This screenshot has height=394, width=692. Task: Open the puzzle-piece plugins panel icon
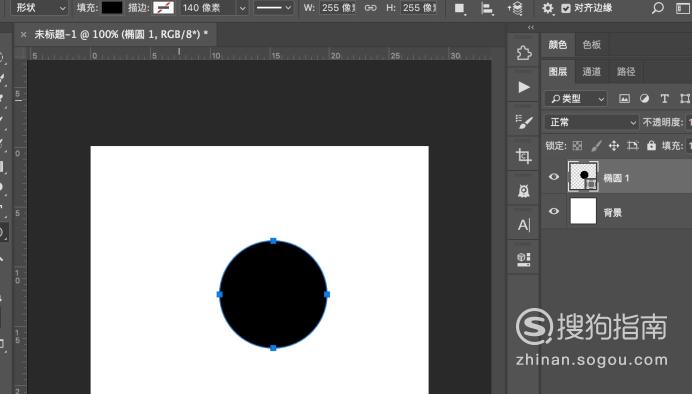[x=524, y=53]
